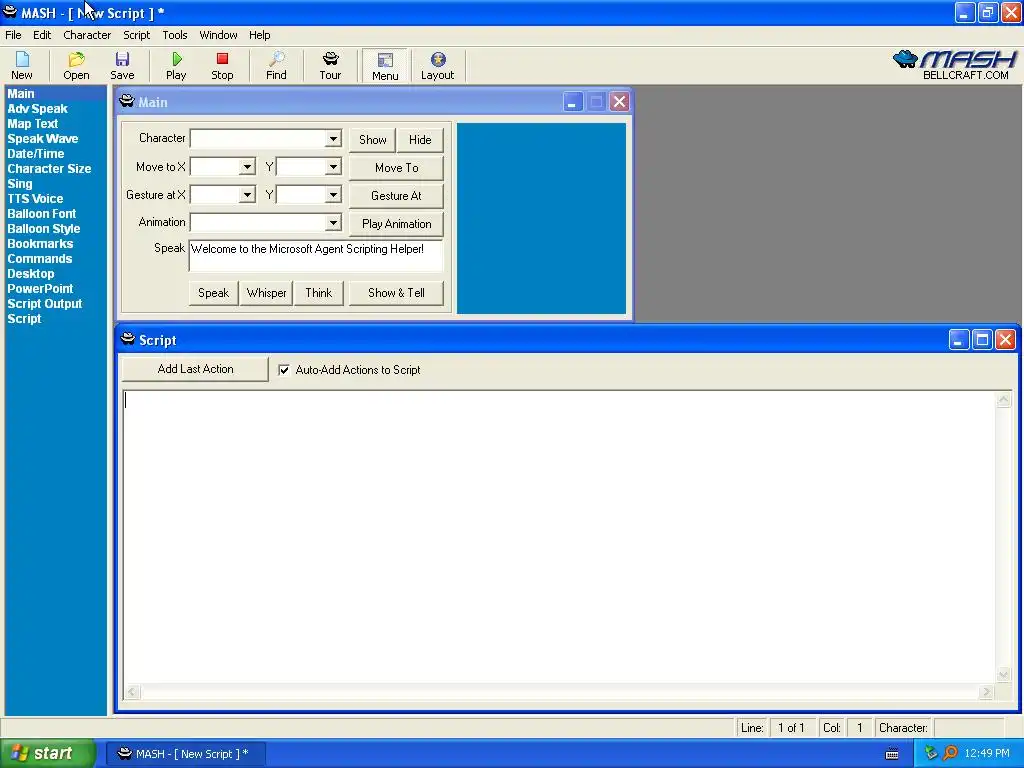Screen dimensions: 1024x768
Task: Open the Tools menu
Action: tap(175, 35)
